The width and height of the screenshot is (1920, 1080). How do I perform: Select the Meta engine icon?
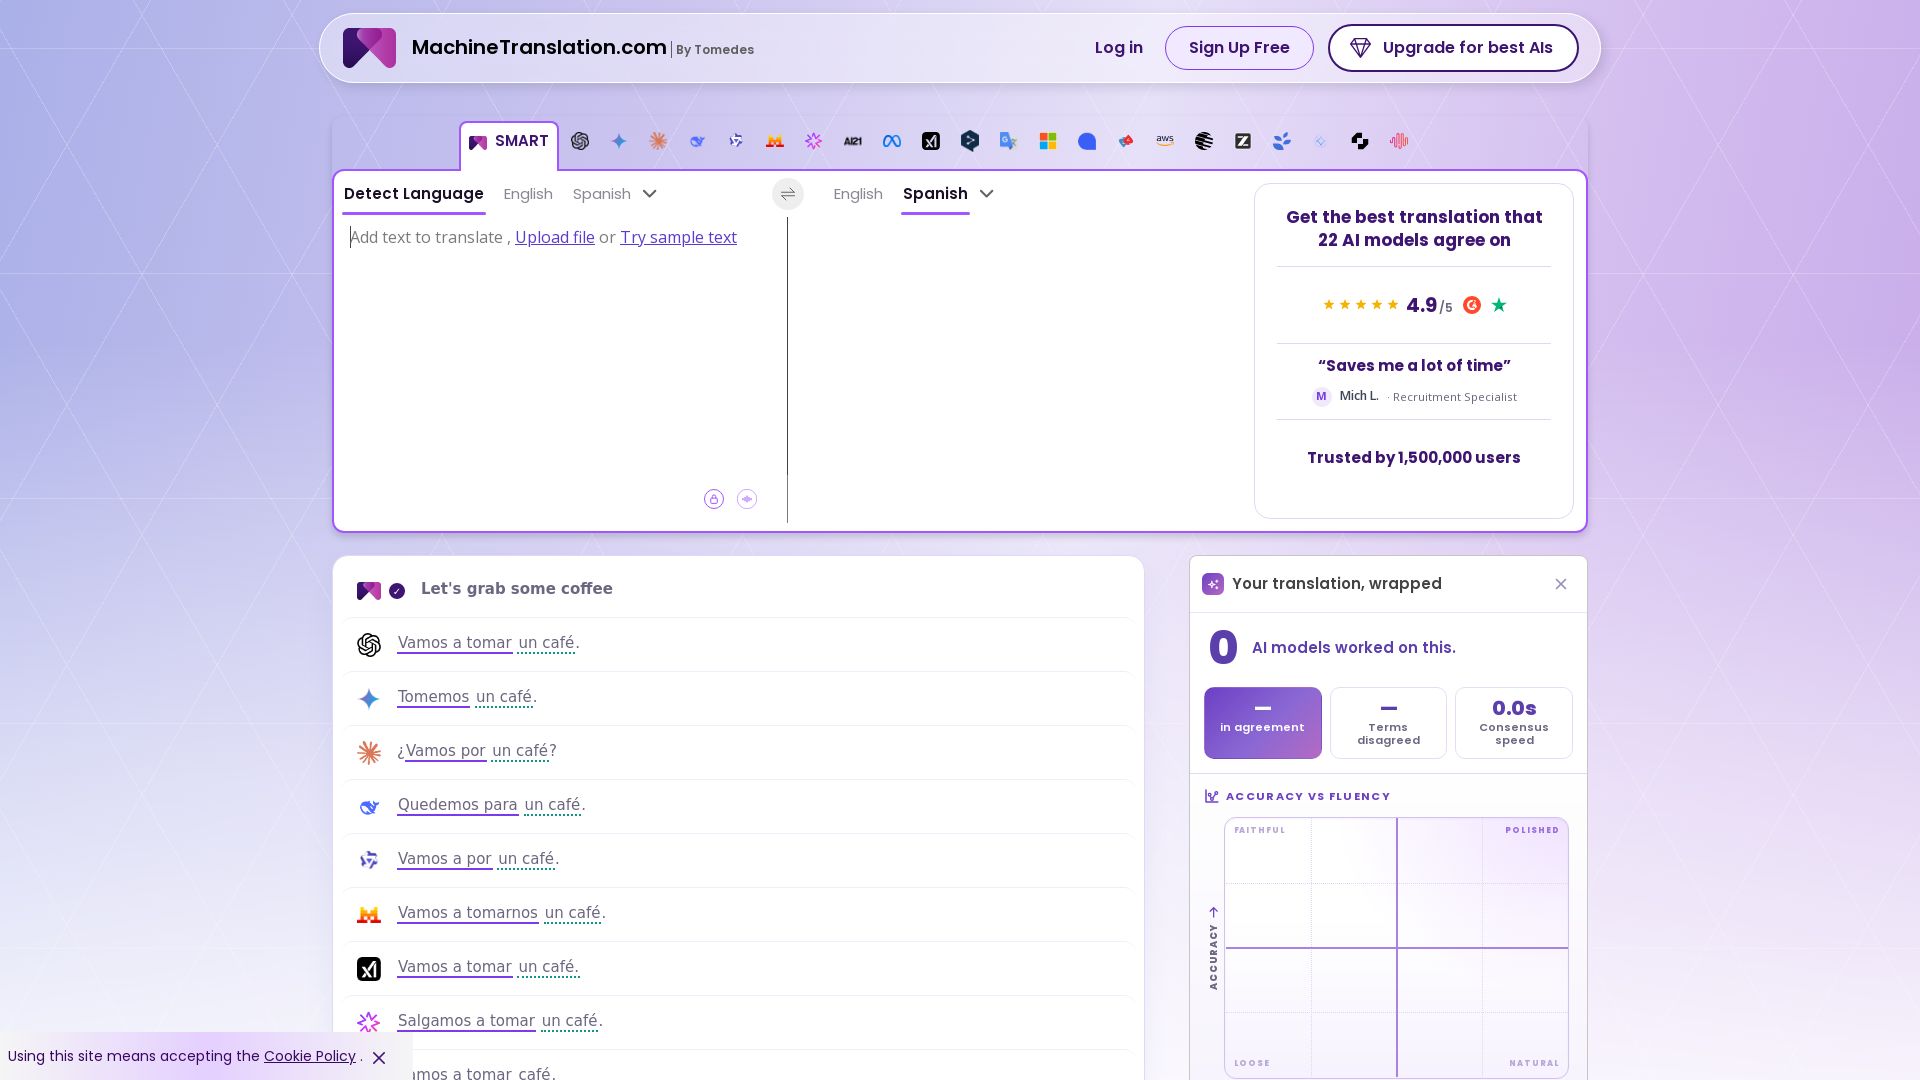pyautogui.click(x=892, y=141)
